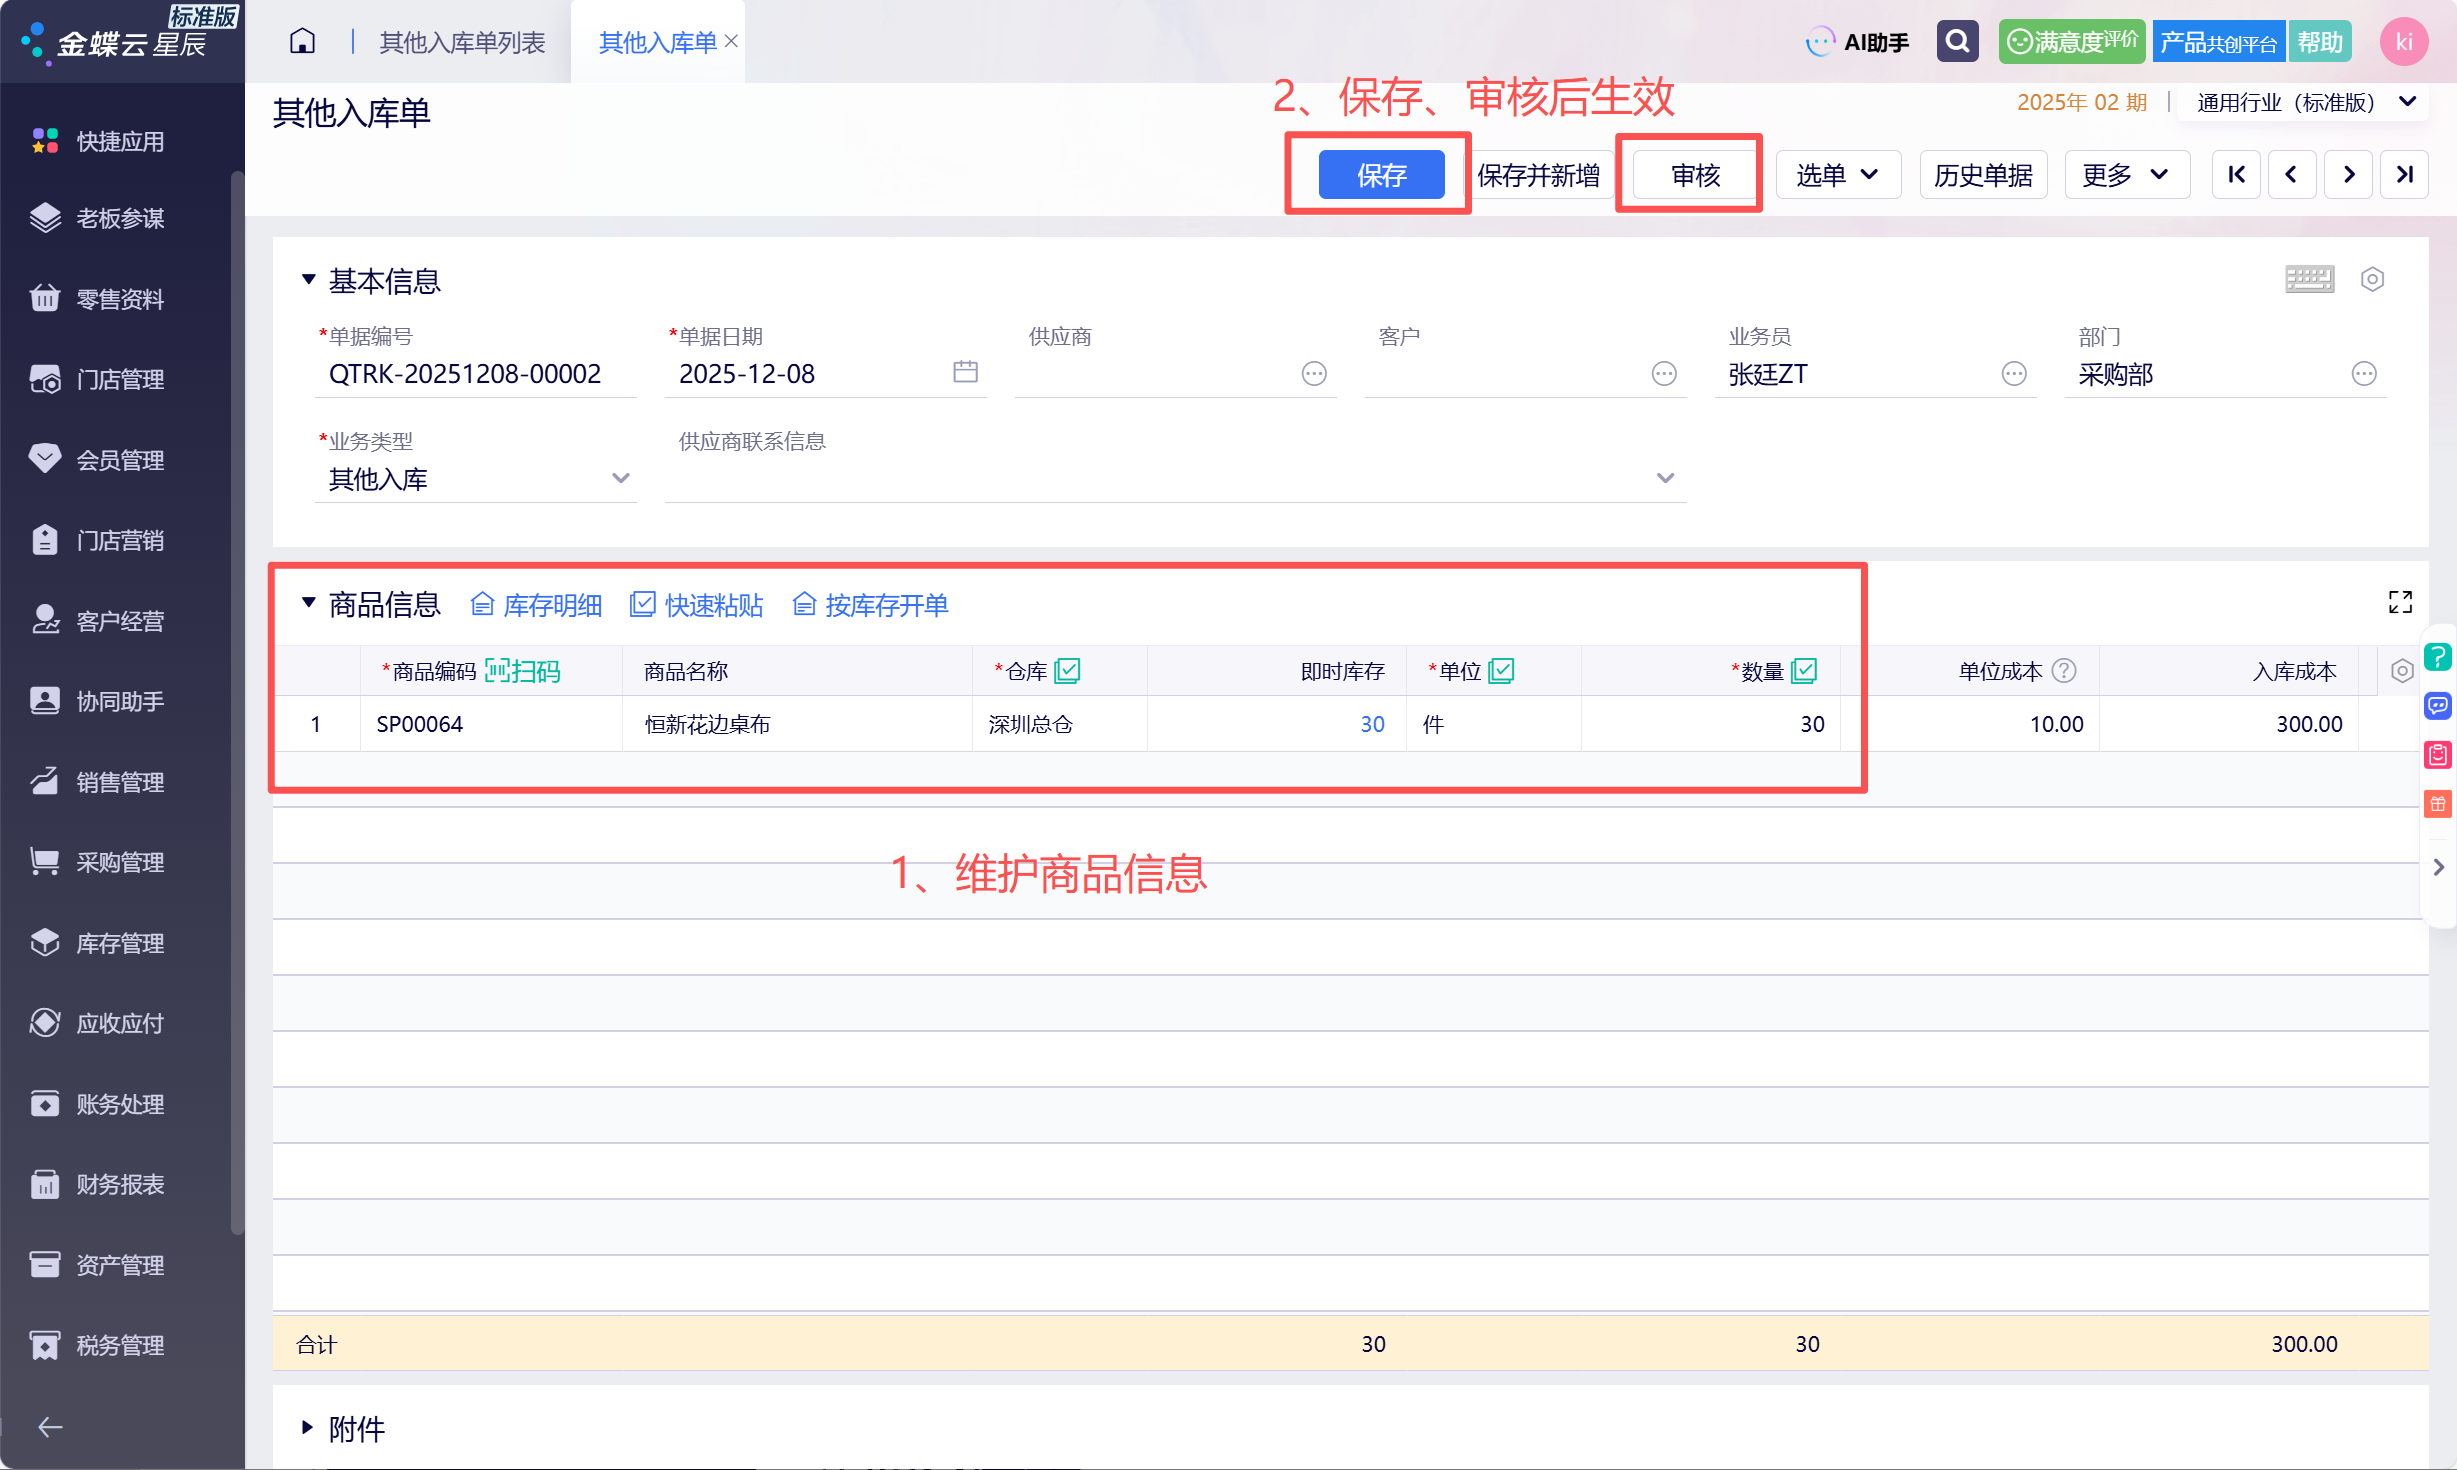Open the global search magnifier icon
This screenshot has width=2457, height=1470.
point(1957,42)
